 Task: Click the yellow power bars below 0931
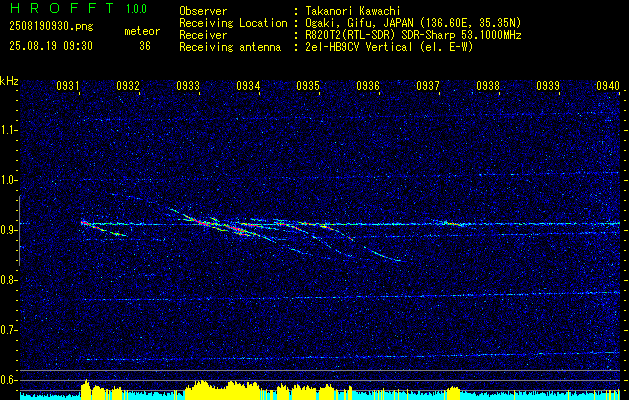point(101,390)
